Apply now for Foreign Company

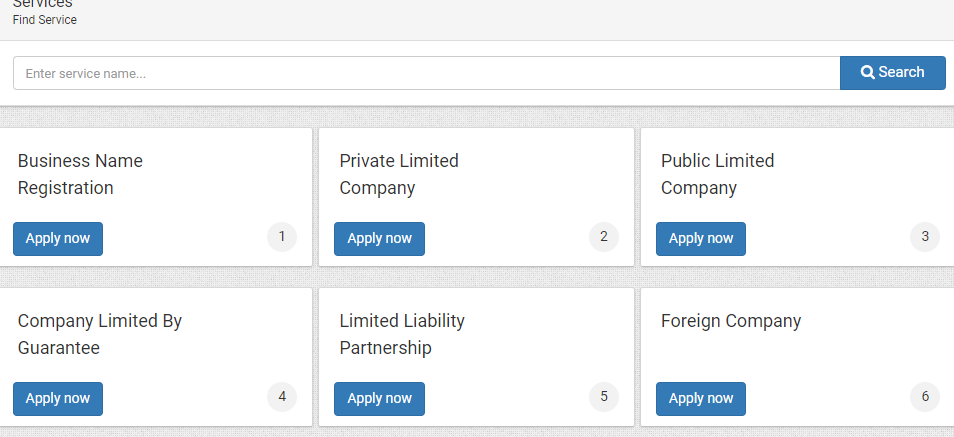[701, 399]
